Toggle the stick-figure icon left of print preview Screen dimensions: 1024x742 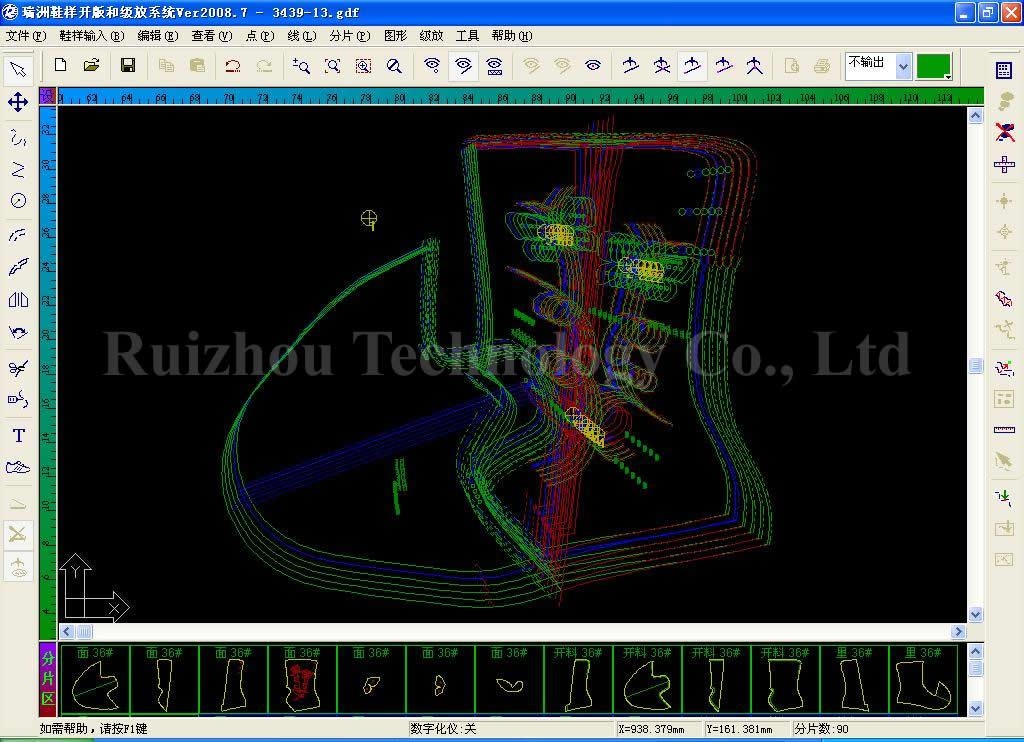coord(754,65)
